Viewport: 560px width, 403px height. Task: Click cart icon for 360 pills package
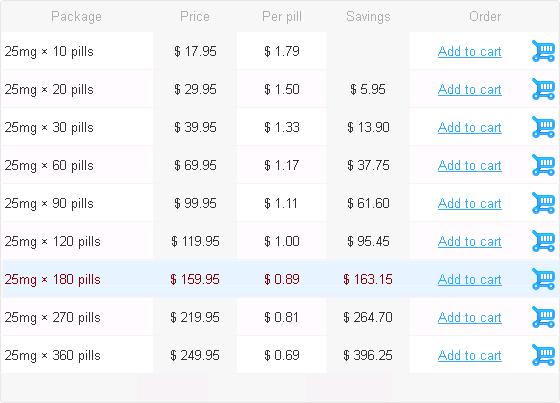click(x=543, y=355)
